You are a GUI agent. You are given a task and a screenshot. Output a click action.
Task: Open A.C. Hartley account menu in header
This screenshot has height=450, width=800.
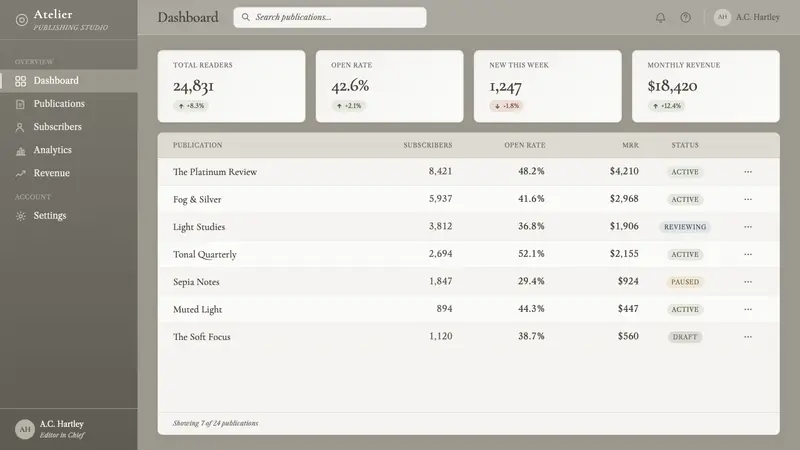746,17
